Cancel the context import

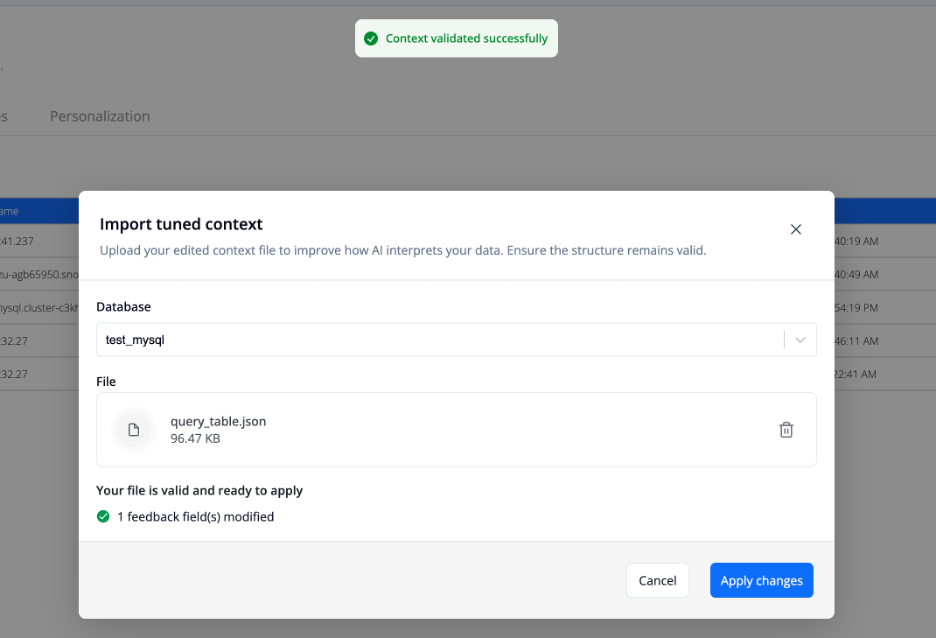click(657, 580)
